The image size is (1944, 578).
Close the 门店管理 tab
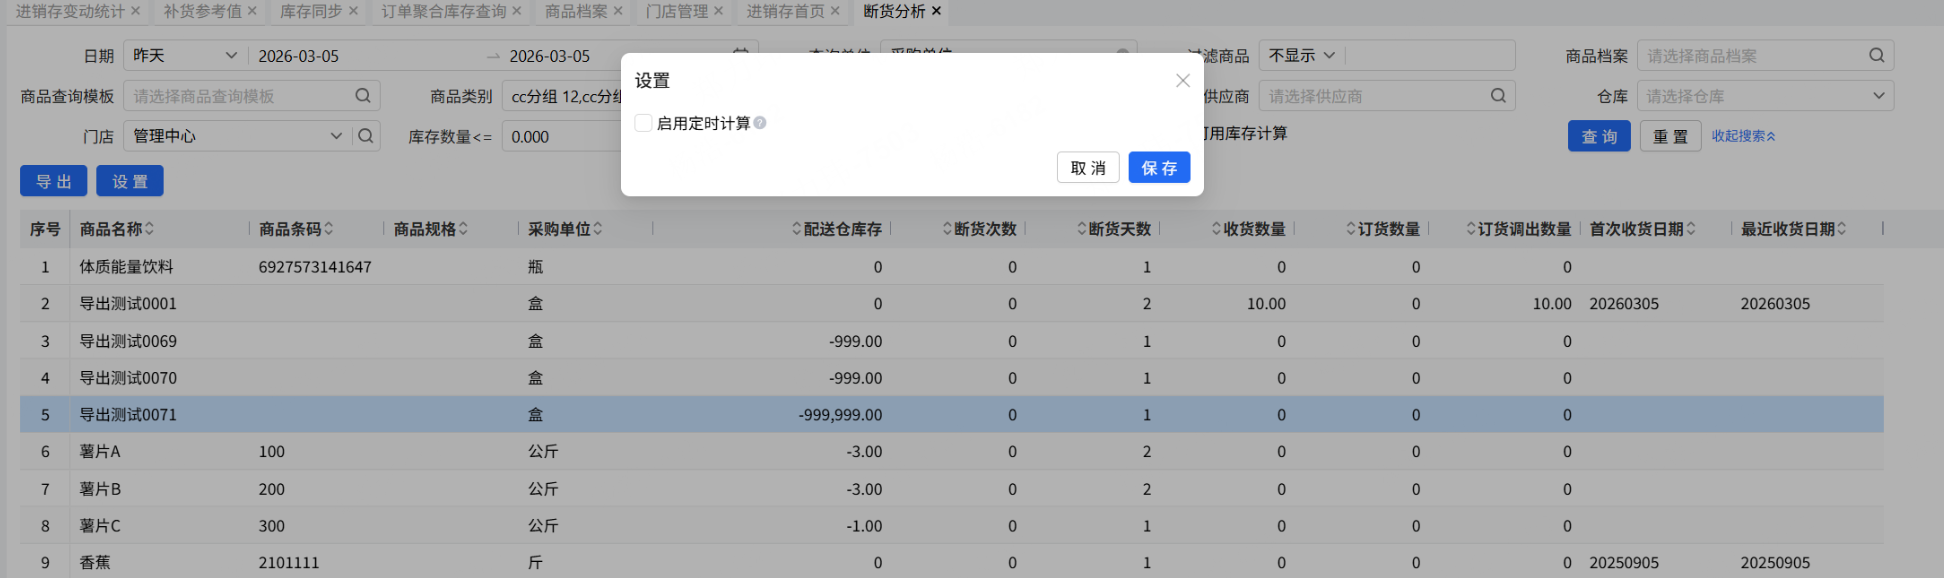pos(718,11)
